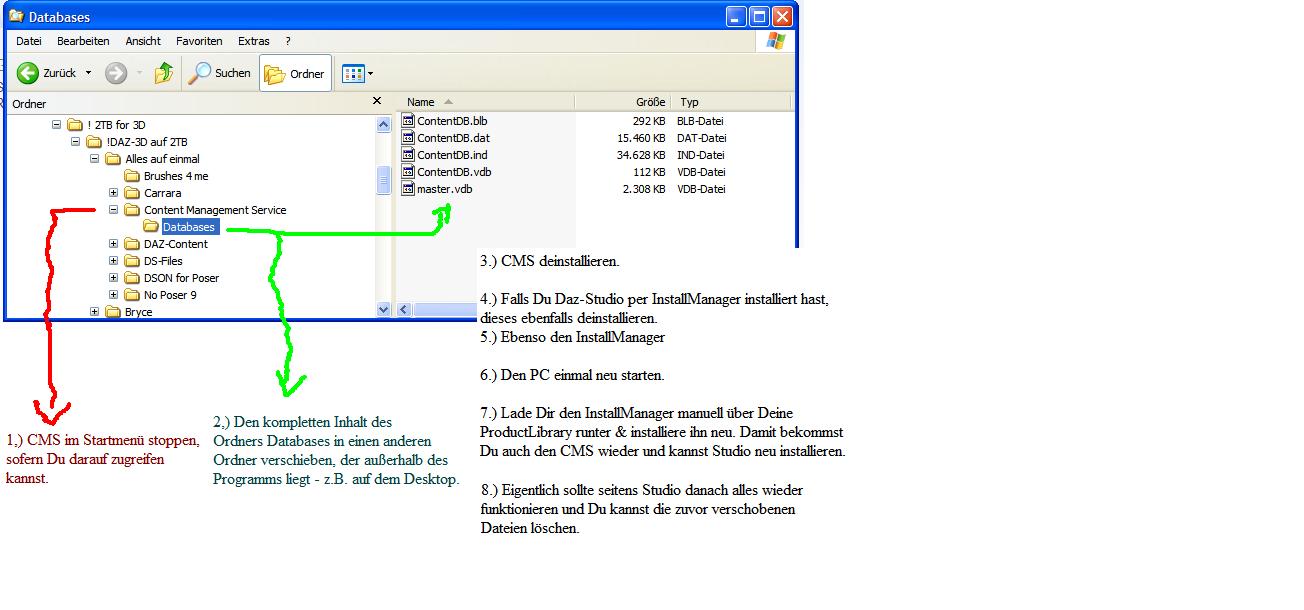This screenshot has width=1304, height=610.
Task: Click the BLB-Datei type cell
Action: coord(701,121)
